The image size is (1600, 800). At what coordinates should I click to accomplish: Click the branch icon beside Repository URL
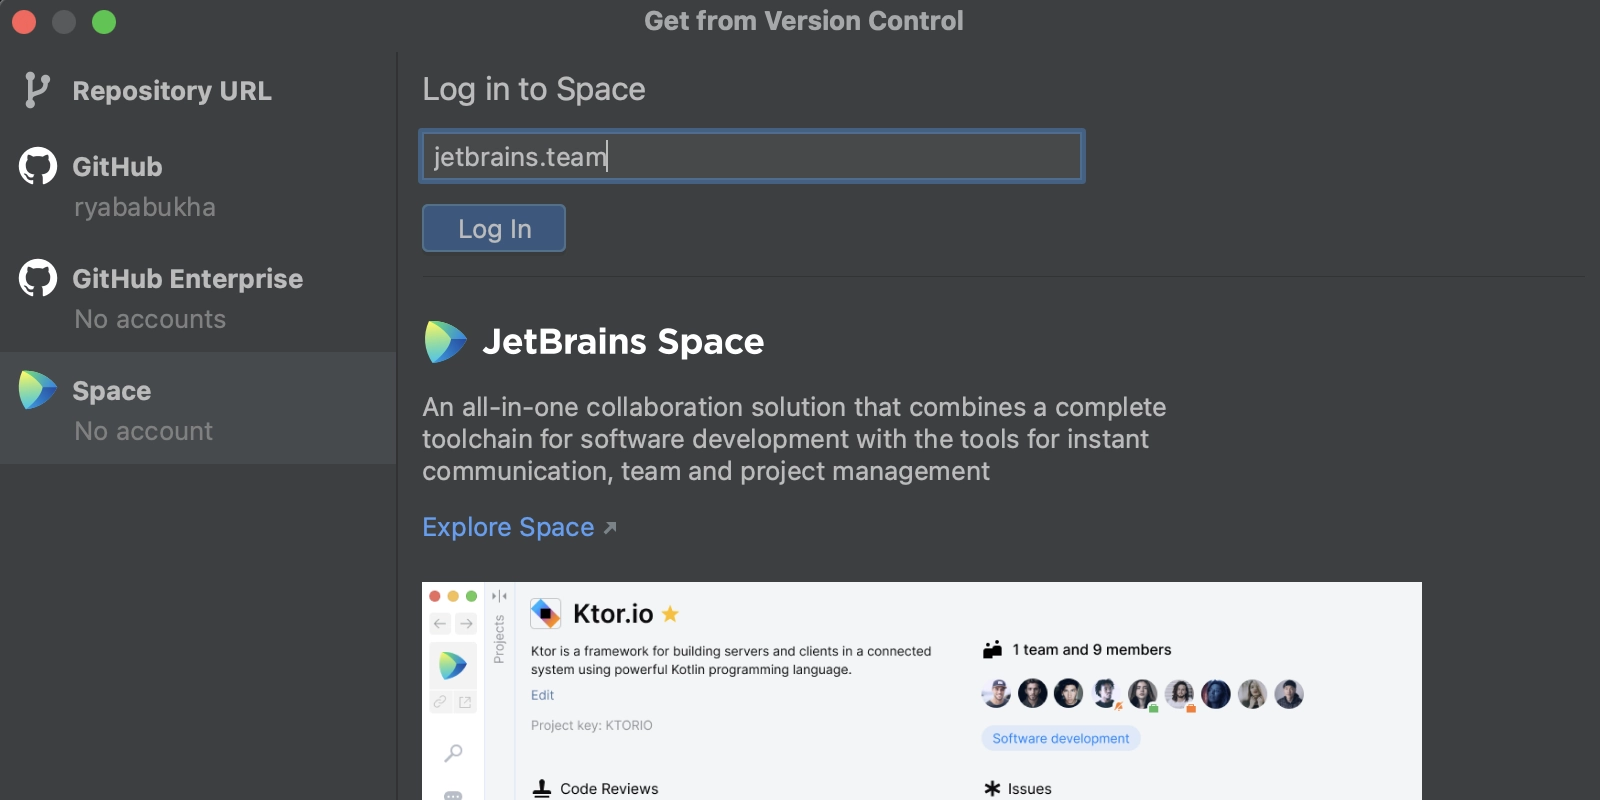(36, 90)
